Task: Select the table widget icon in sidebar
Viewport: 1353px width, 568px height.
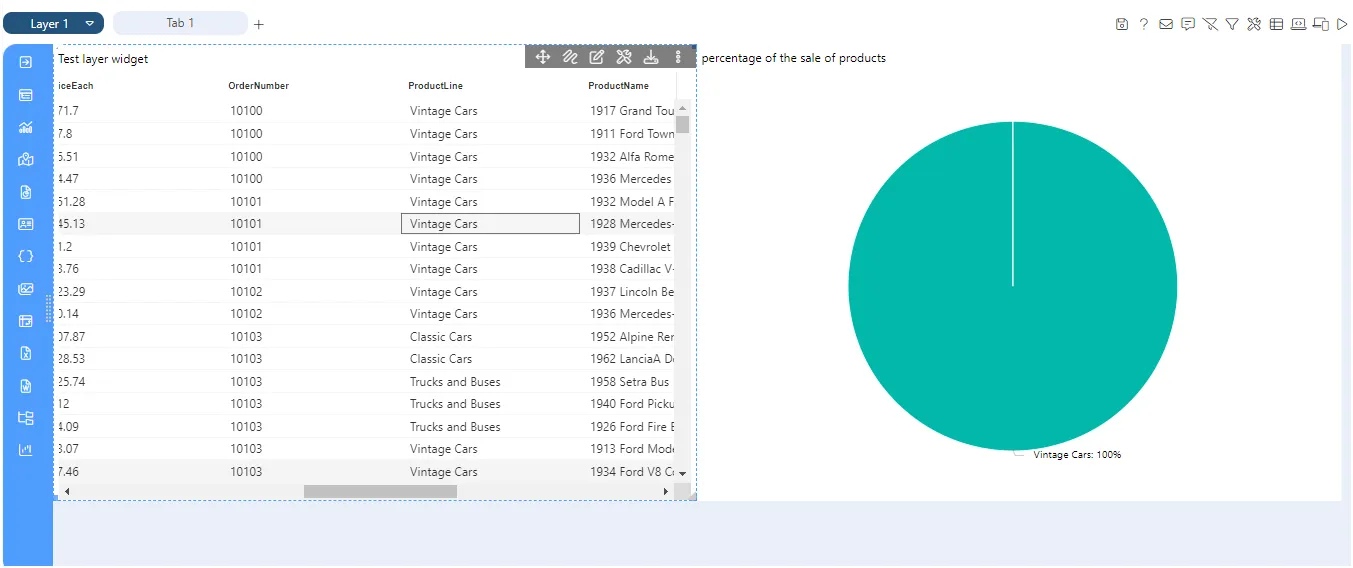Action: point(26,95)
